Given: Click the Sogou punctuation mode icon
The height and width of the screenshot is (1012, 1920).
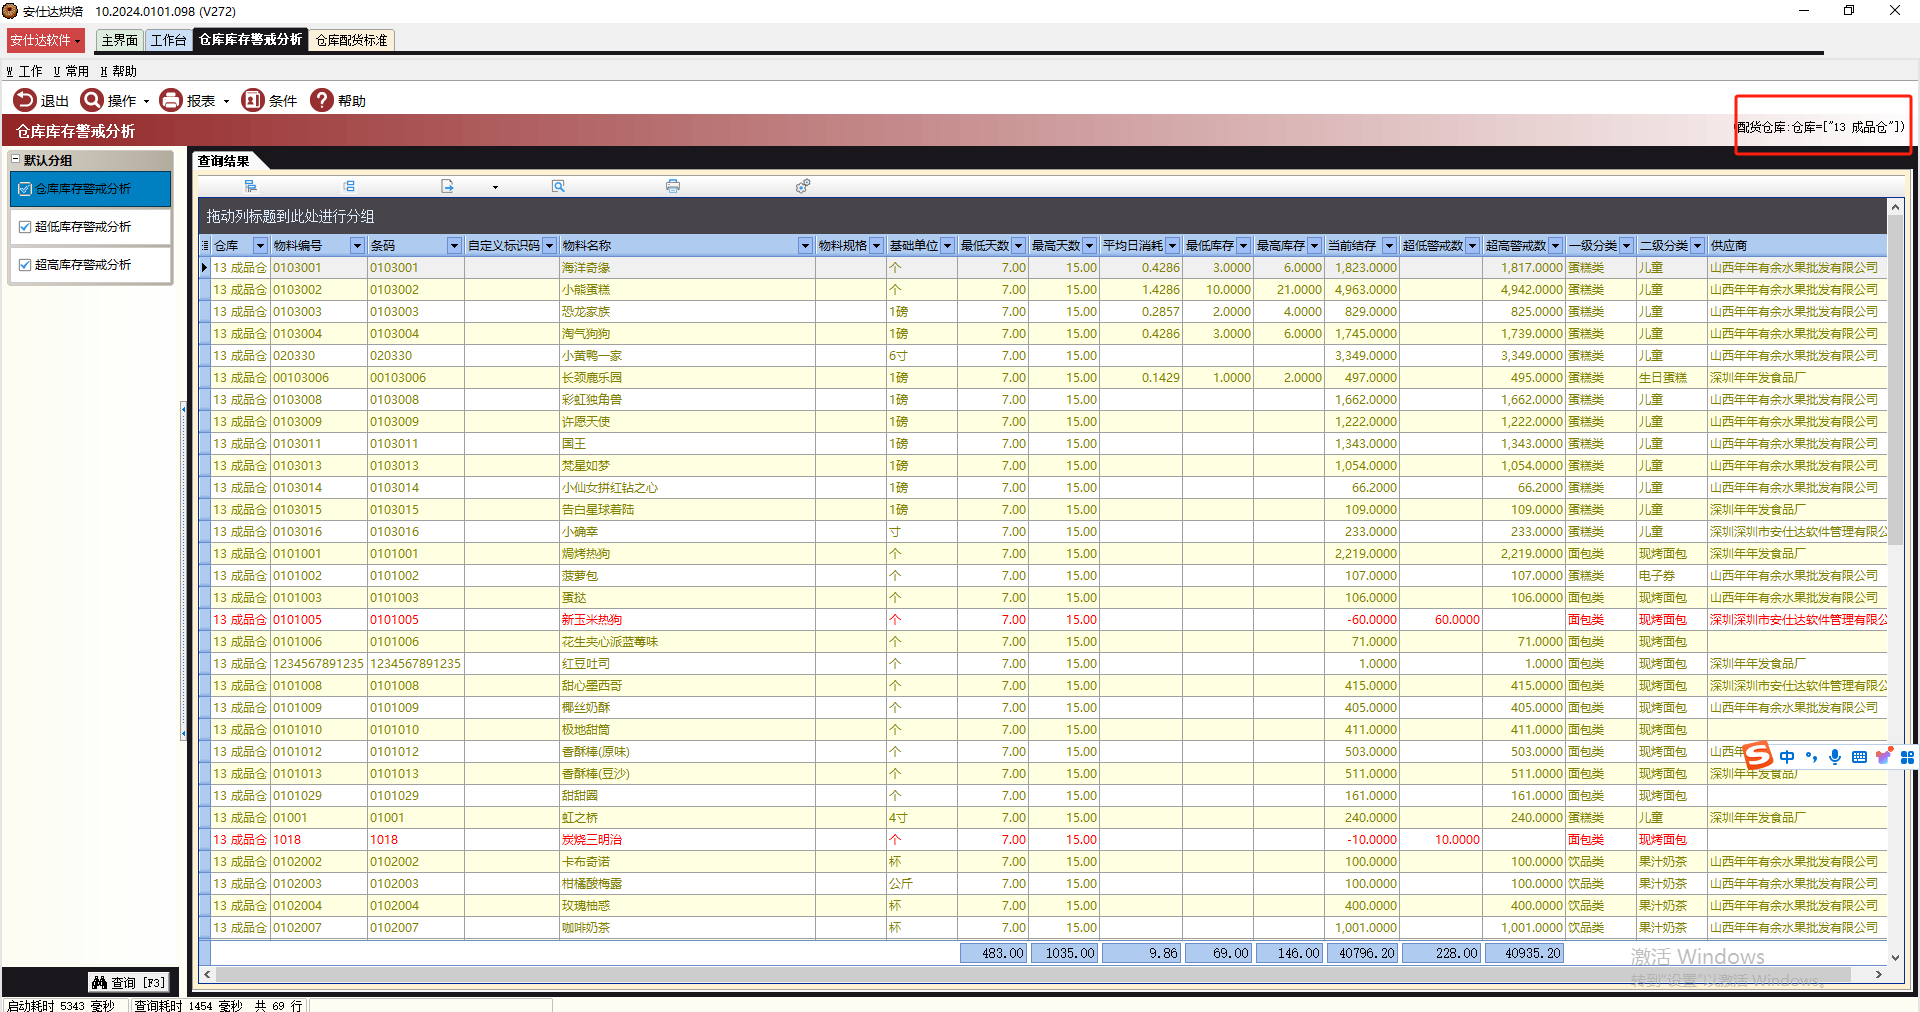Looking at the screenshot, I should [1811, 757].
